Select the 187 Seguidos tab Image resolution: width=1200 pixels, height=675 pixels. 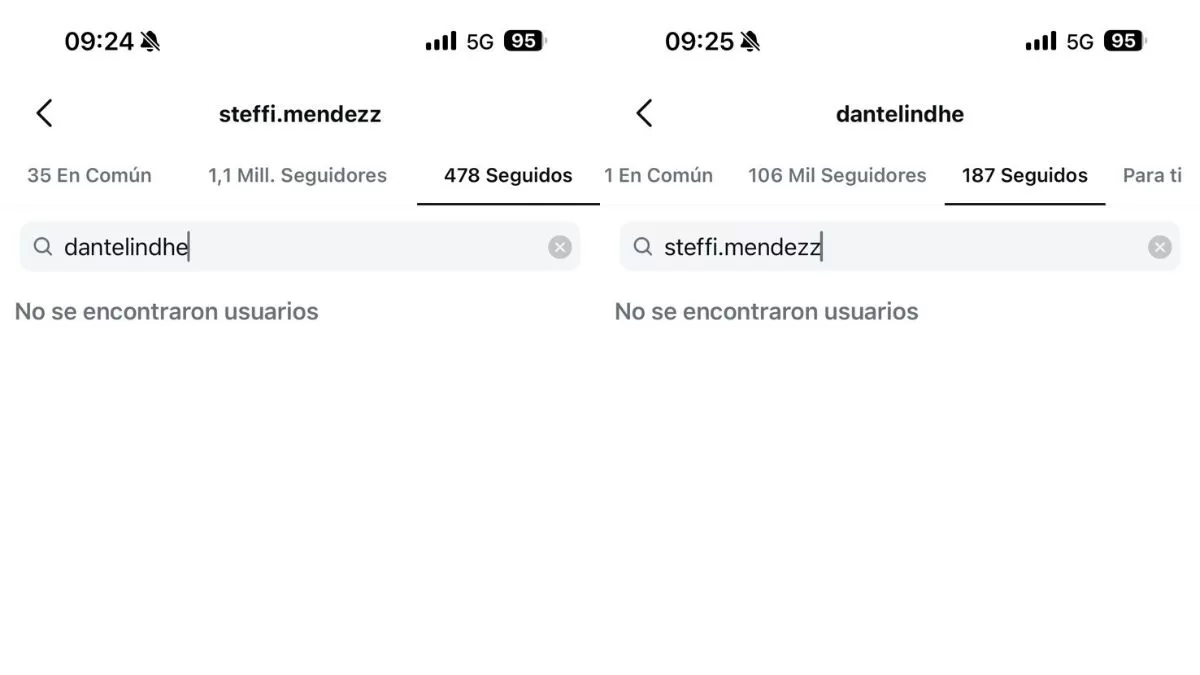click(x=1024, y=176)
